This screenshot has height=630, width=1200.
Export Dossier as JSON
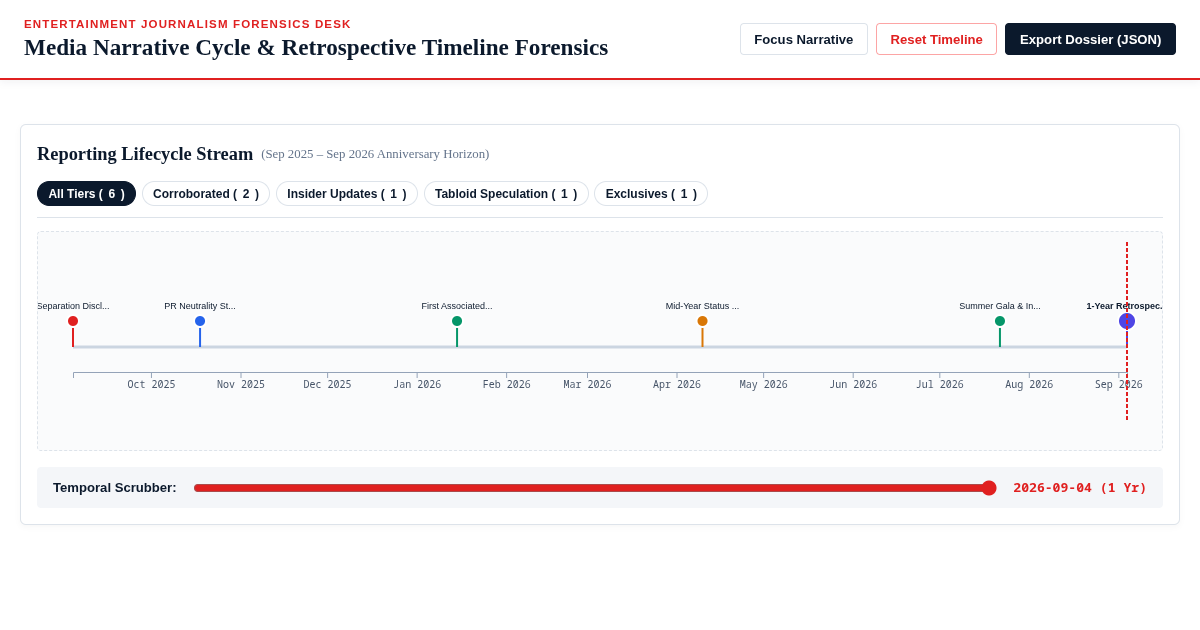pos(1090,39)
